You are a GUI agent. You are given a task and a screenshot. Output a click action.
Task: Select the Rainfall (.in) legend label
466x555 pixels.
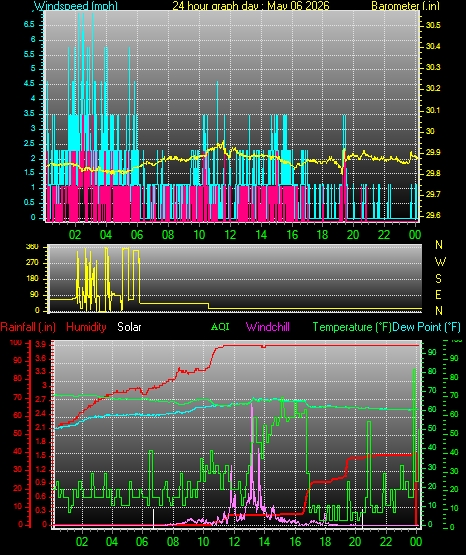28,327
